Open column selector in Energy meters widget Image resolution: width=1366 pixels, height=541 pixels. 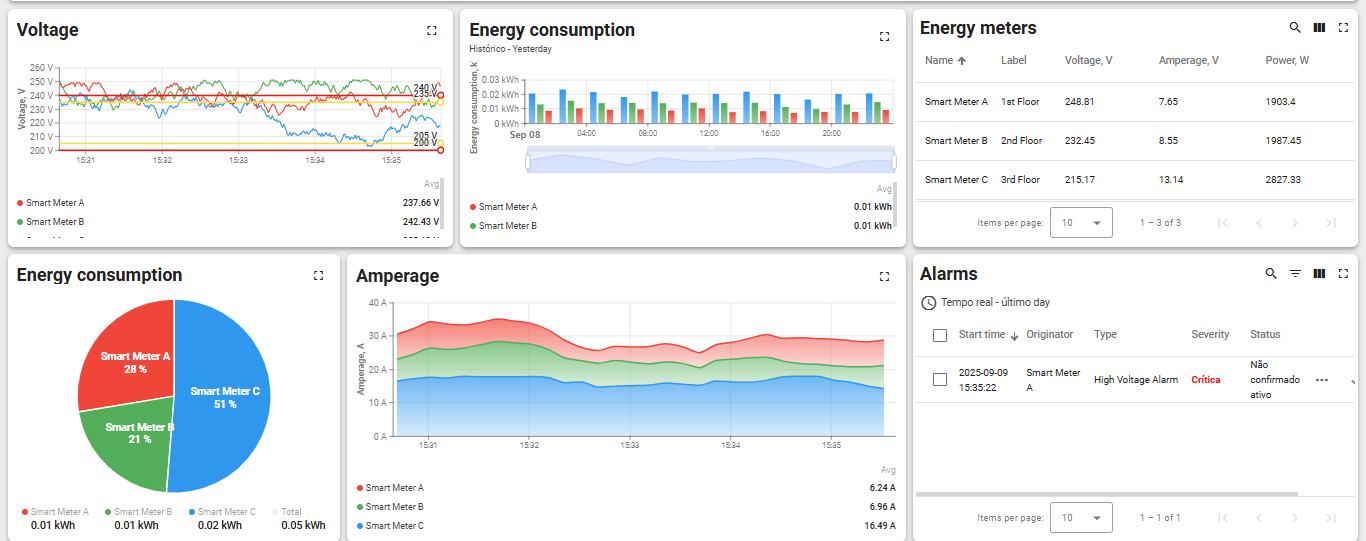(x=1319, y=28)
